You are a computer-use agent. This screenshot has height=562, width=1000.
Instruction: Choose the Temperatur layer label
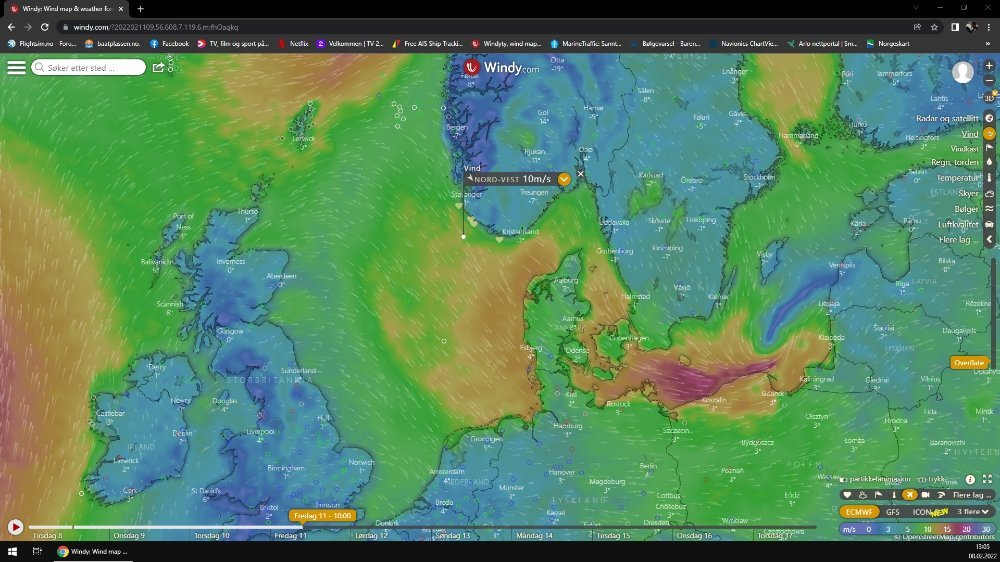coord(958,178)
